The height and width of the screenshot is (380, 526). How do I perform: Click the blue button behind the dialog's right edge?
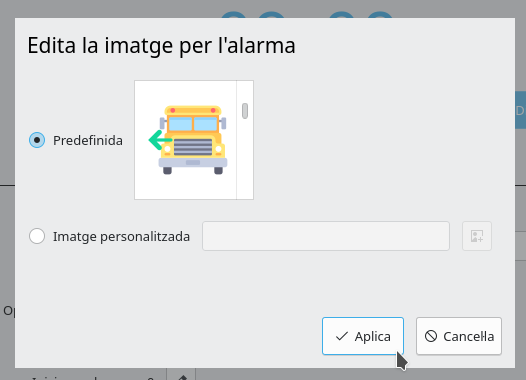(520, 110)
